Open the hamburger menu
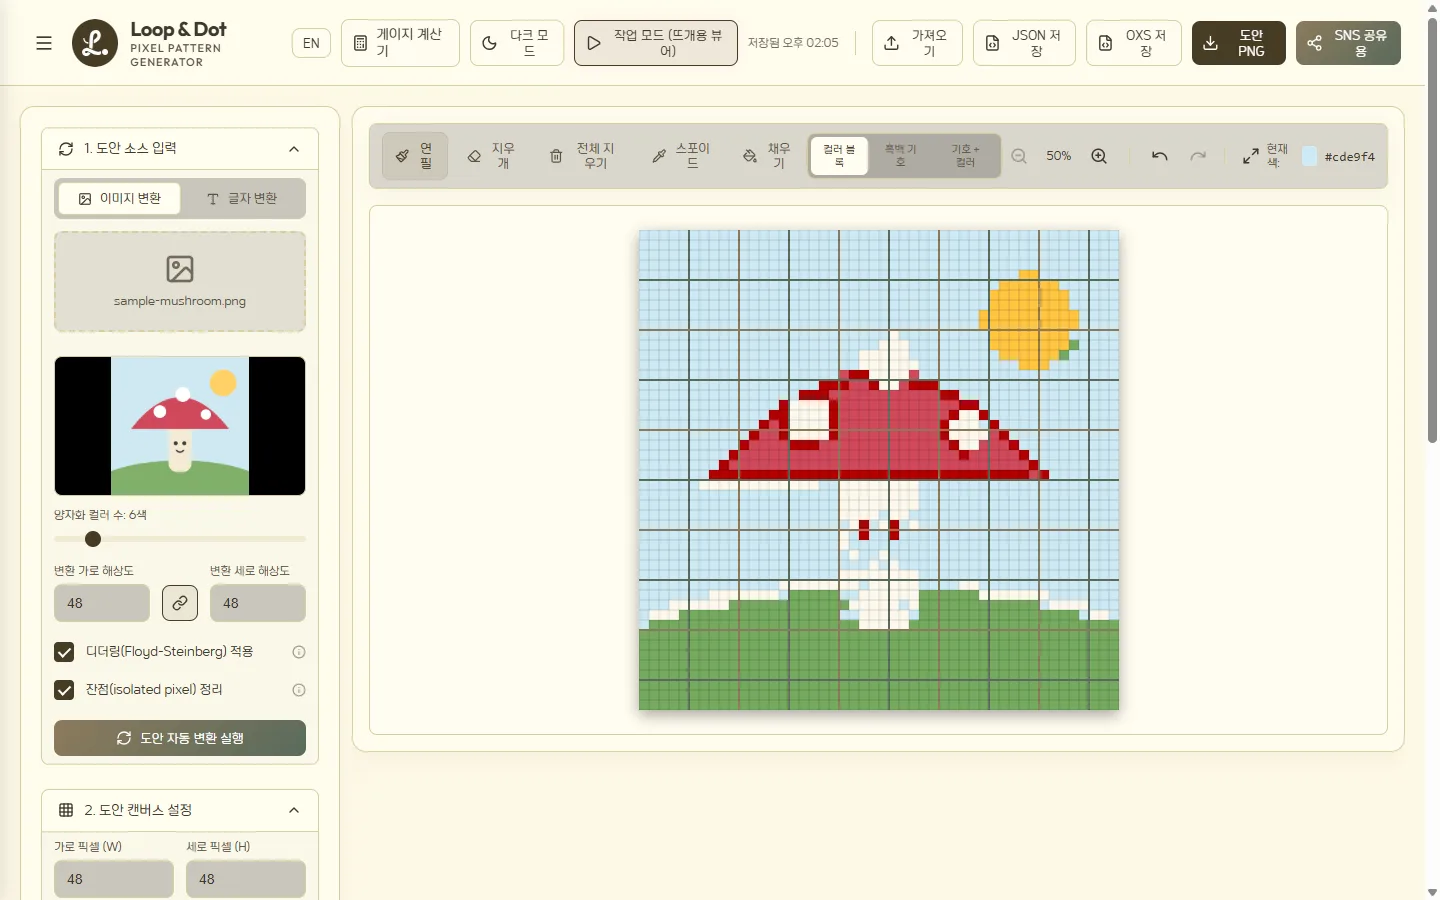Image resolution: width=1440 pixels, height=900 pixels. coord(44,43)
